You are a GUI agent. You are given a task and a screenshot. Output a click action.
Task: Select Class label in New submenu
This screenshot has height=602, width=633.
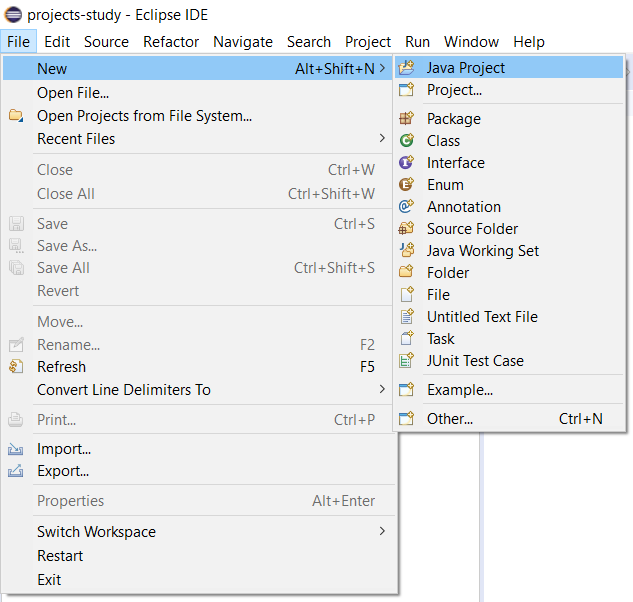pyautogui.click(x=443, y=141)
